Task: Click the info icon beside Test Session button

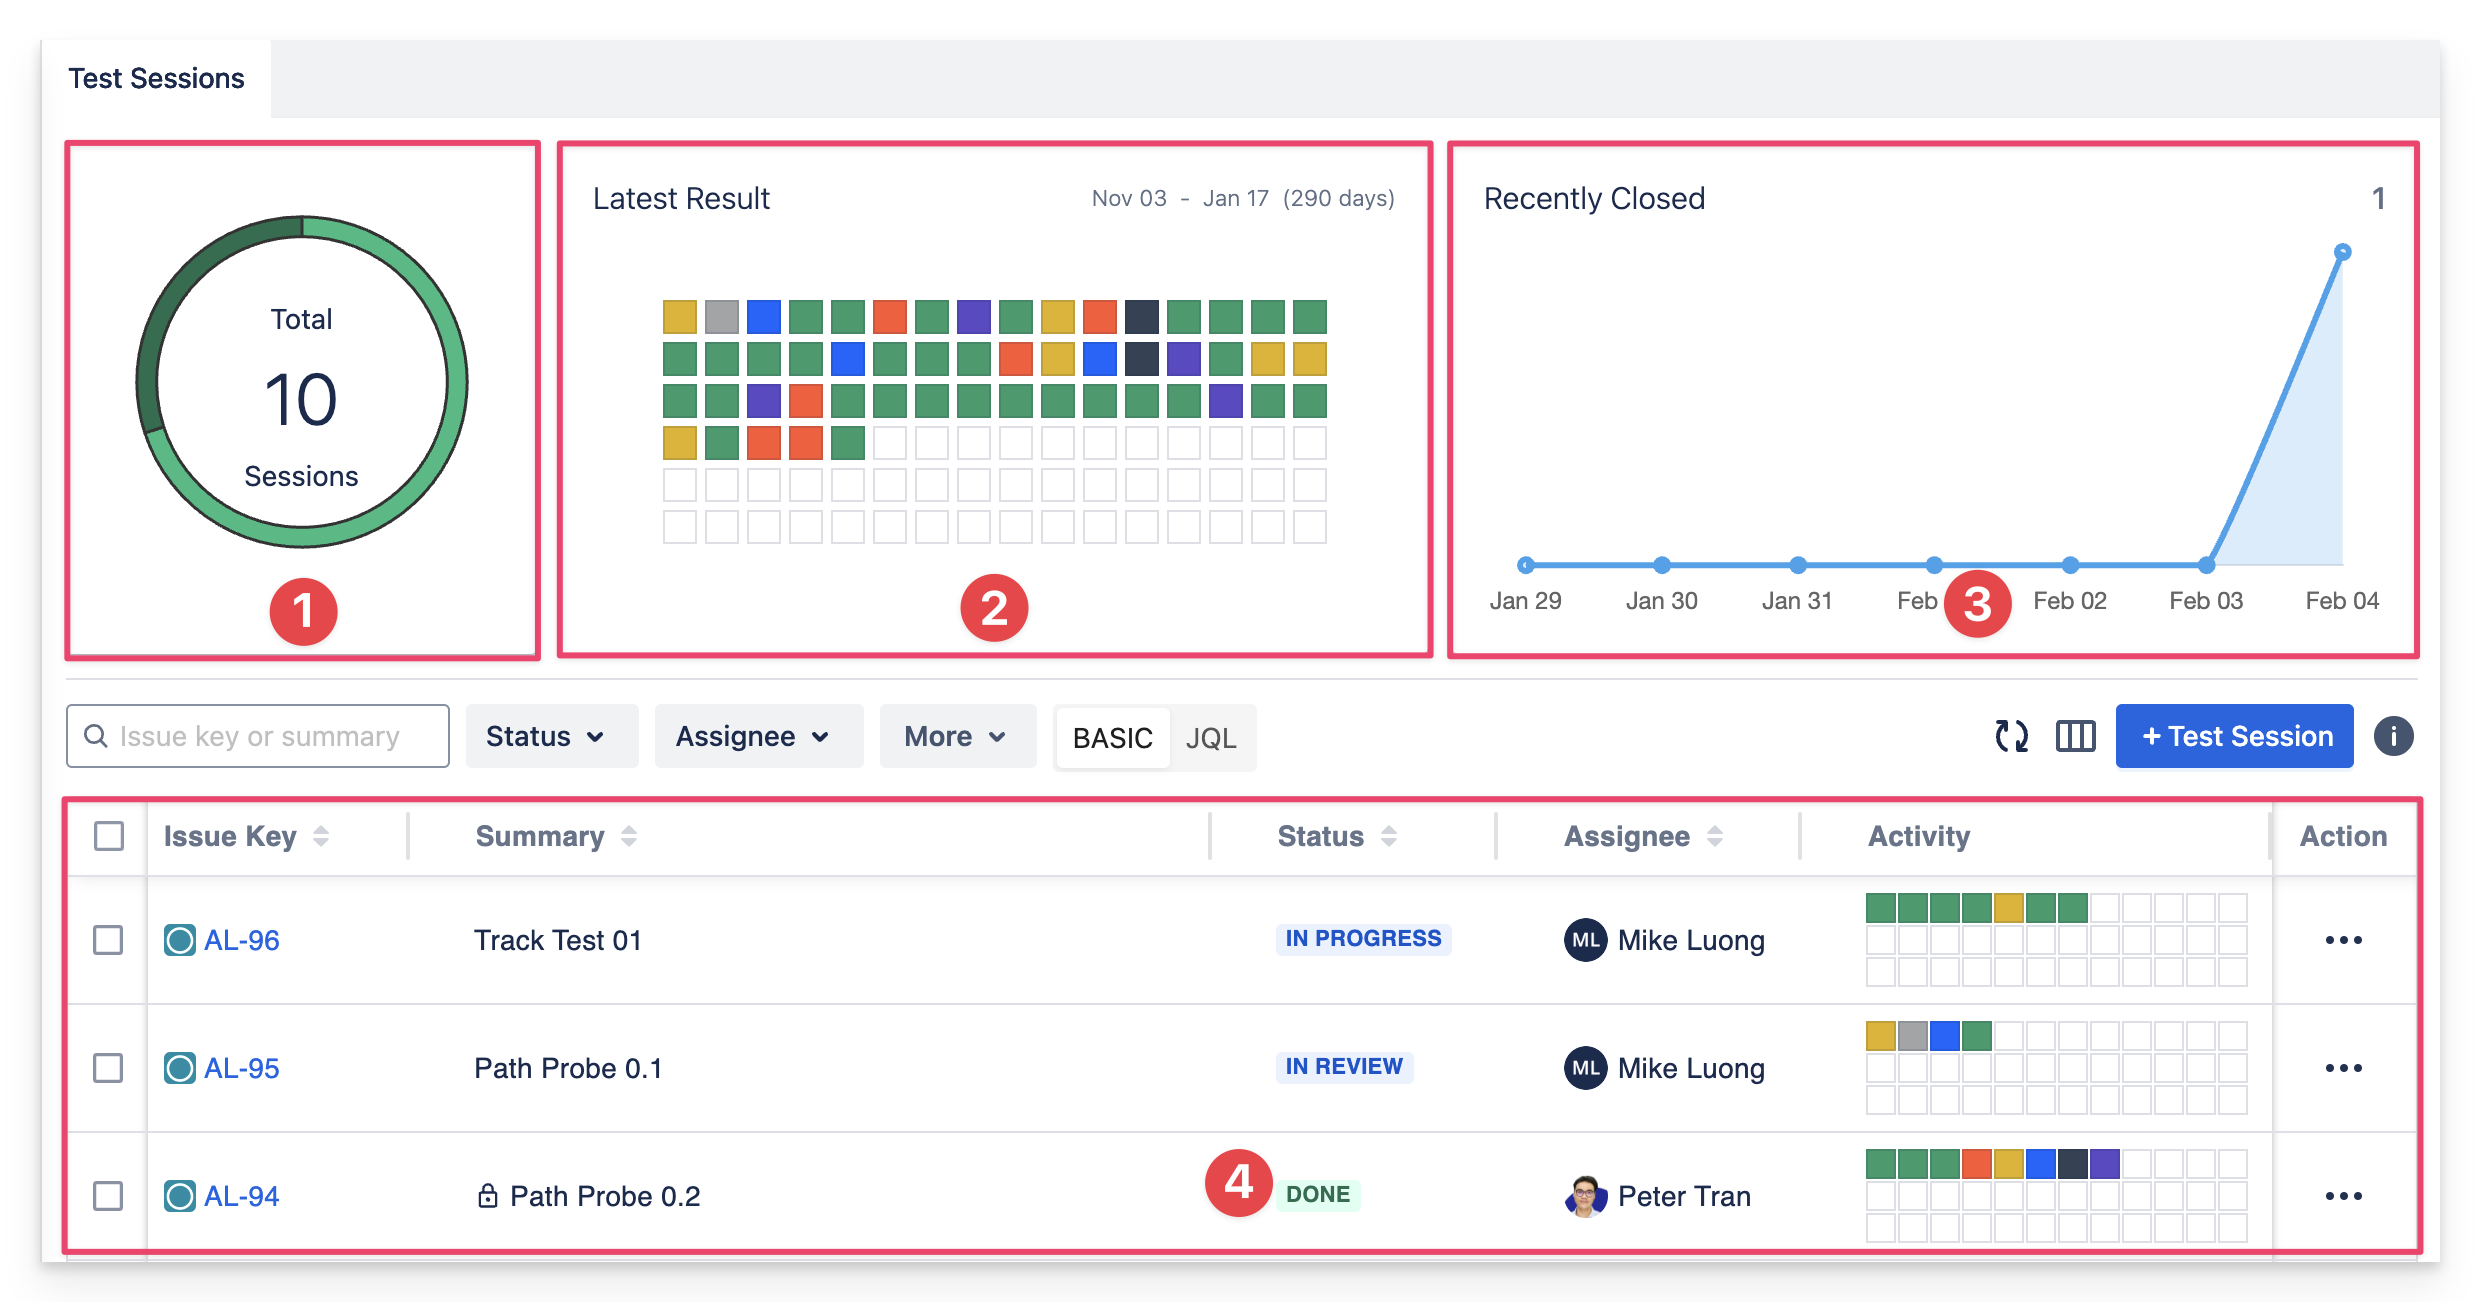Action: click(2393, 737)
